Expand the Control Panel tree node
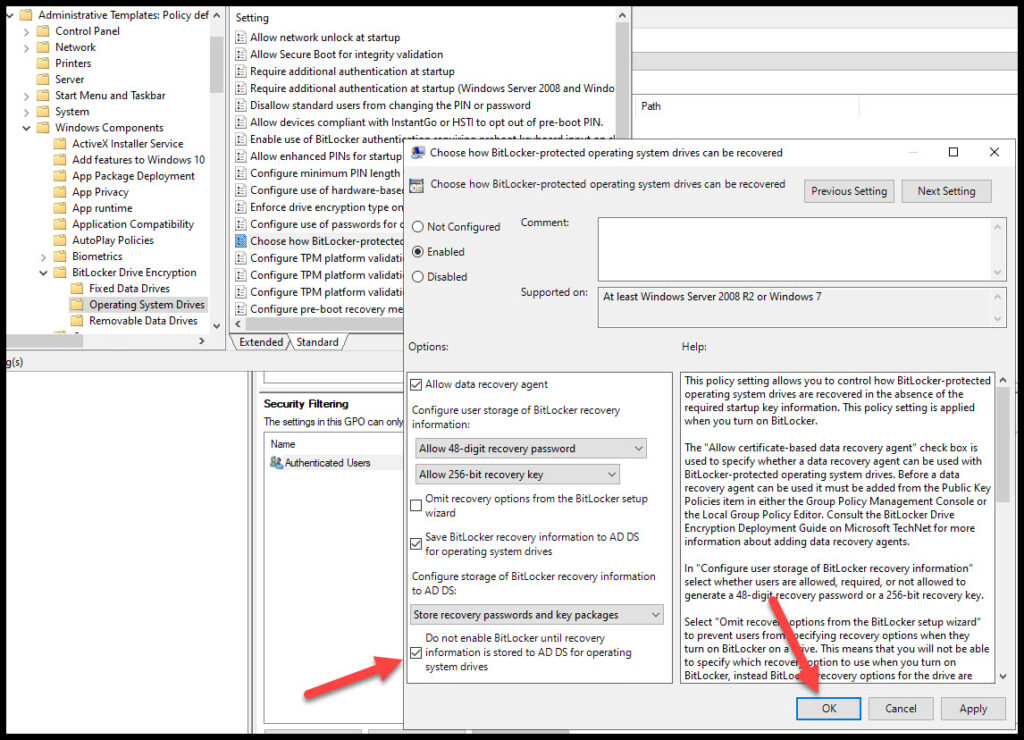The width and height of the screenshot is (1024, 740). coord(26,31)
